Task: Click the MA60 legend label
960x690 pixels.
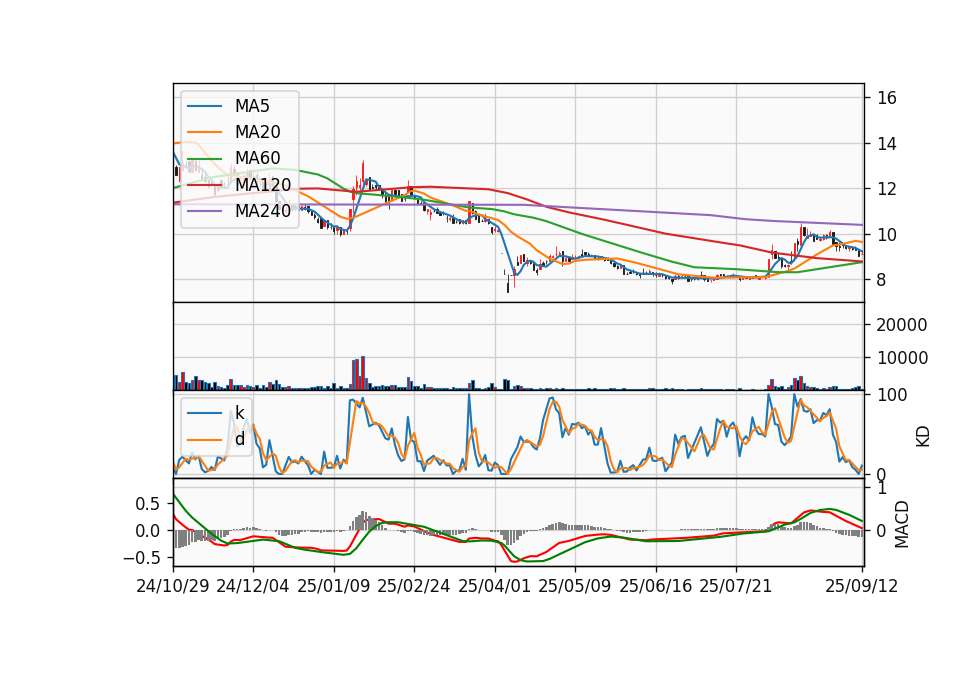Action: pyautogui.click(x=257, y=158)
